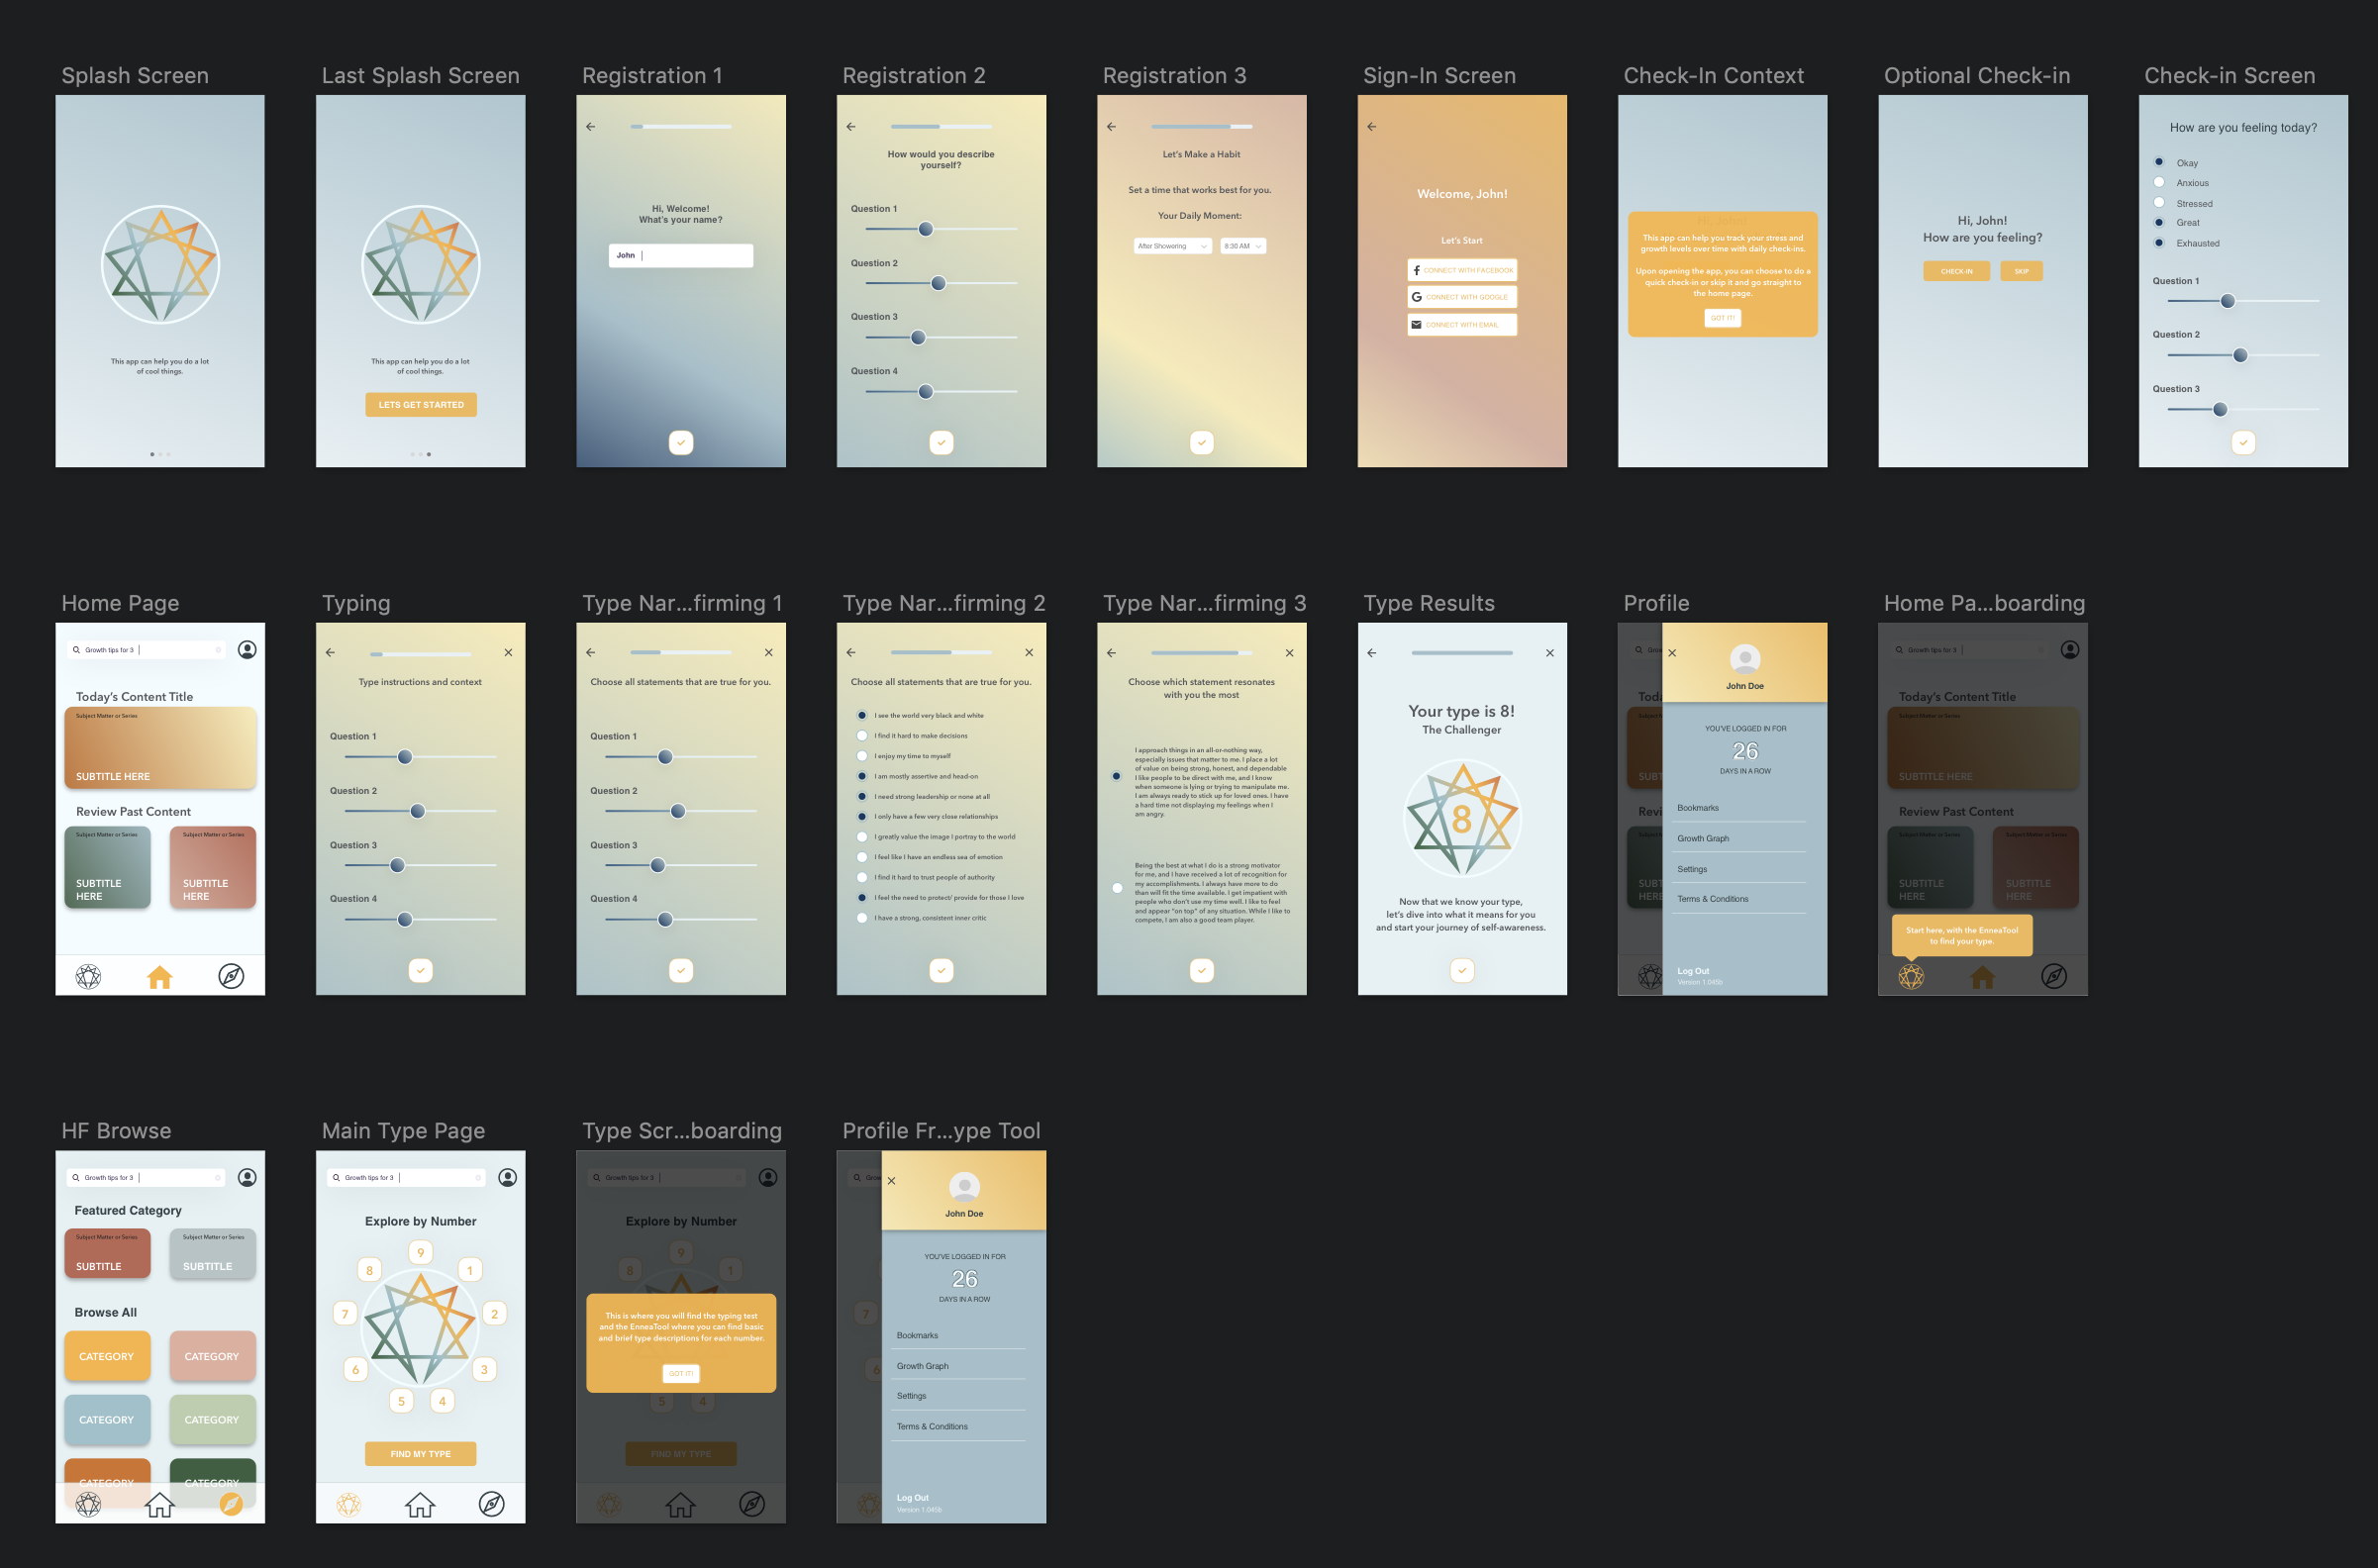
Task: Click back arrow on Registration 2 screen
Action: [x=851, y=127]
